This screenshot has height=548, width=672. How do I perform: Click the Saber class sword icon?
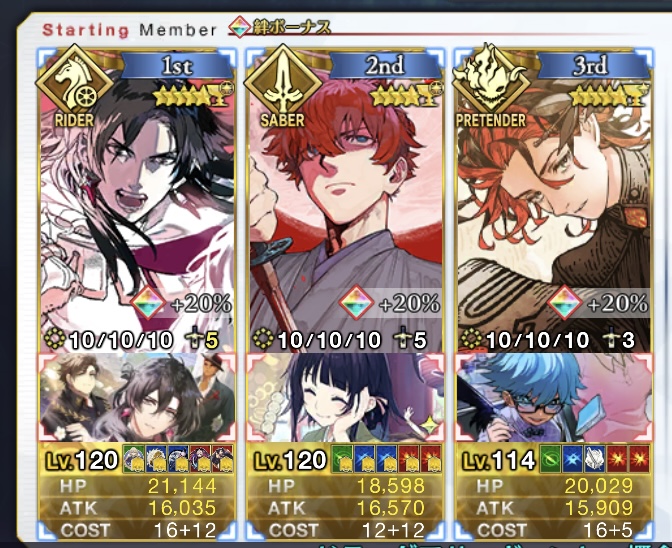click(x=283, y=84)
